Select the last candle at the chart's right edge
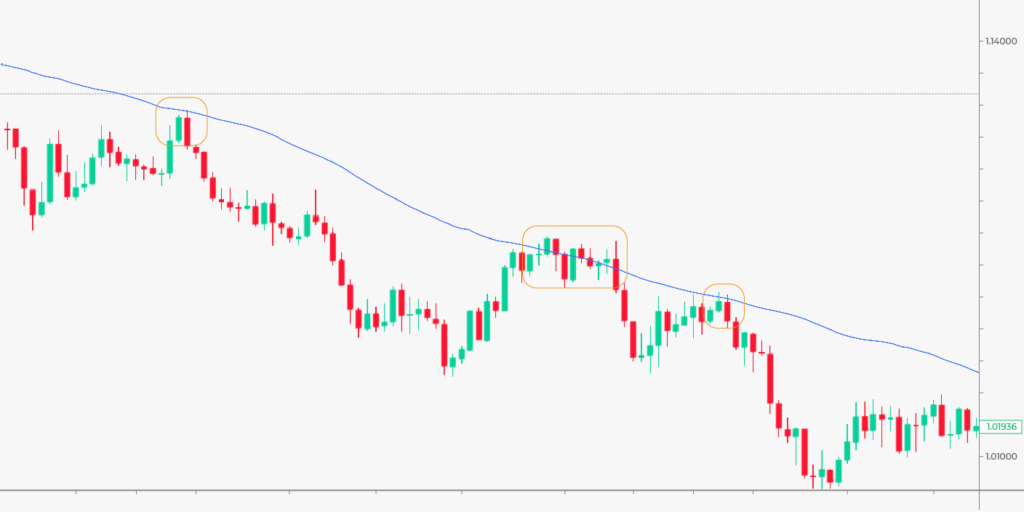The height and width of the screenshot is (512, 1024). [976, 428]
